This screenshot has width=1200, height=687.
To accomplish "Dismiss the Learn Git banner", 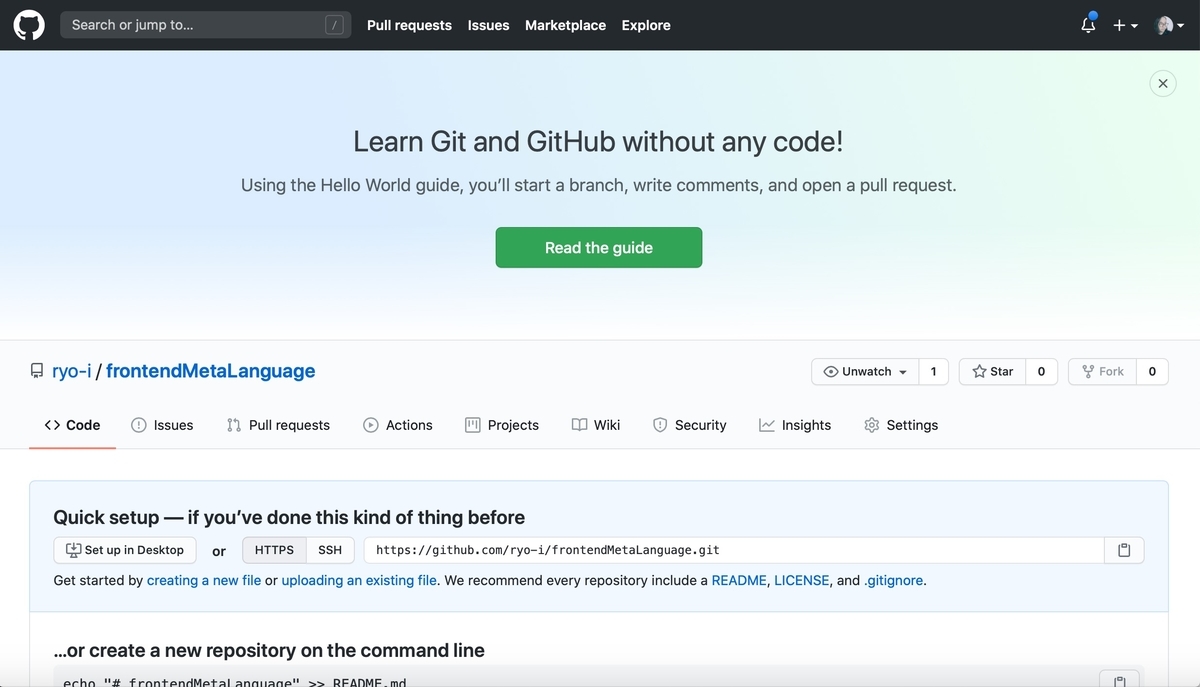I will click(1162, 84).
